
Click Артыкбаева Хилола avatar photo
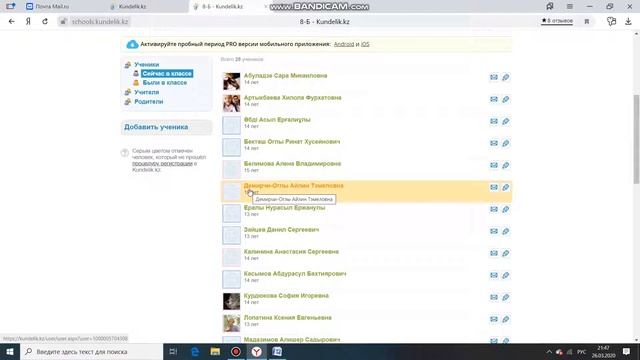[231, 103]
